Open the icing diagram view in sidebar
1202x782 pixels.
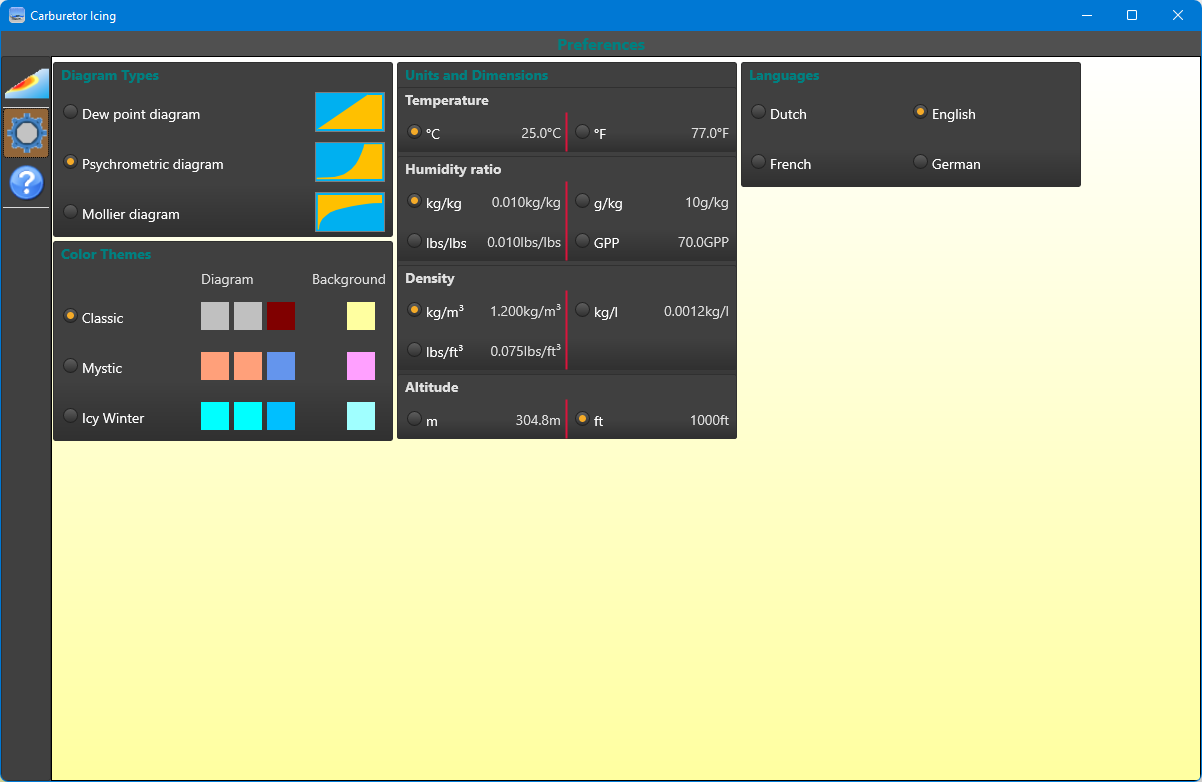click(27, 82)
